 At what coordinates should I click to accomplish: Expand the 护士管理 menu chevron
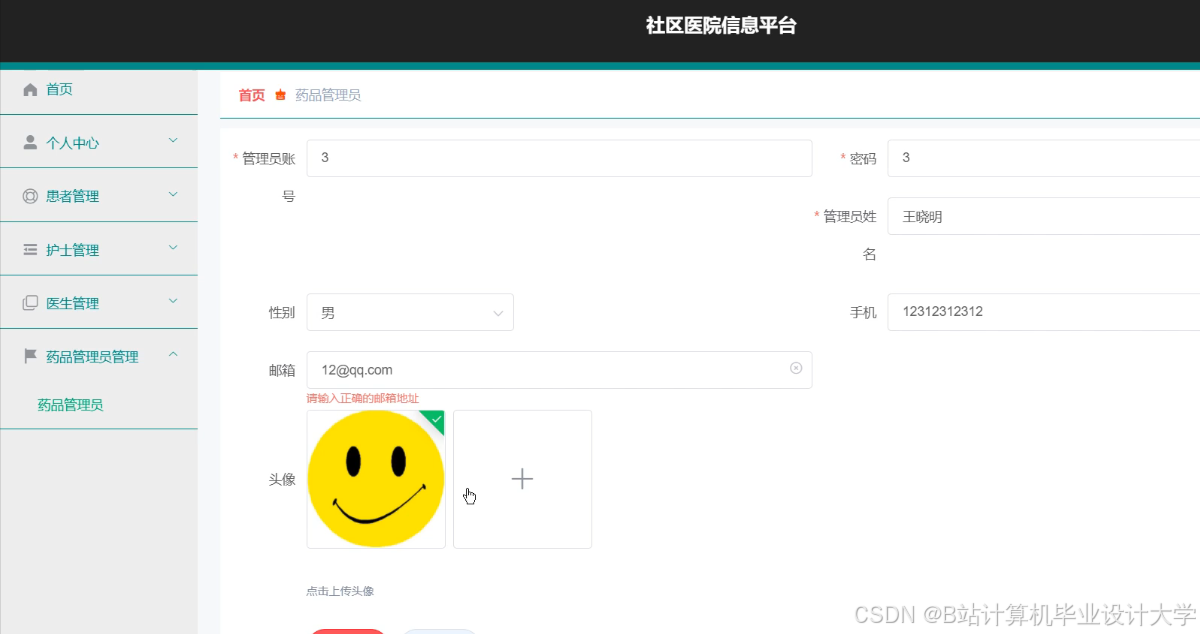click(x=173, y=248)
